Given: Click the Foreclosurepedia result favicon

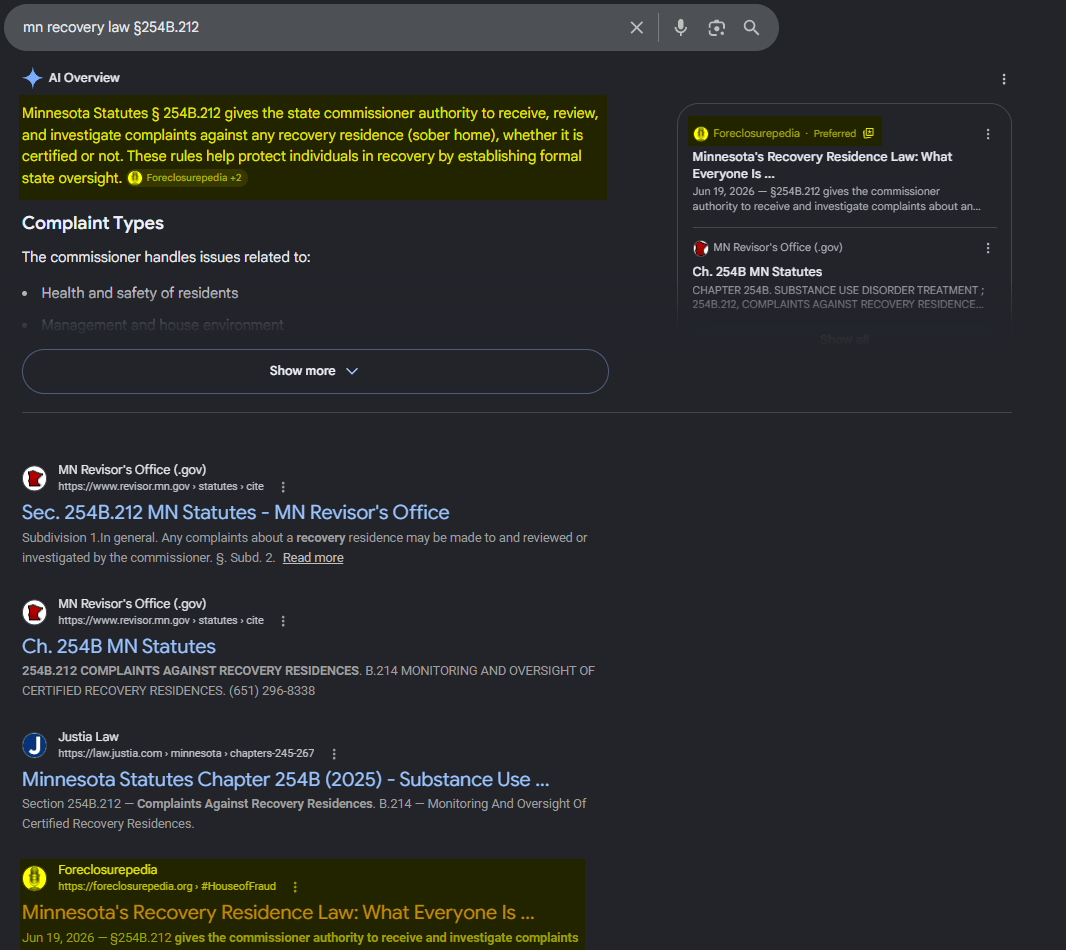Looking at the screenshot, I should click(x=35, y=878).
